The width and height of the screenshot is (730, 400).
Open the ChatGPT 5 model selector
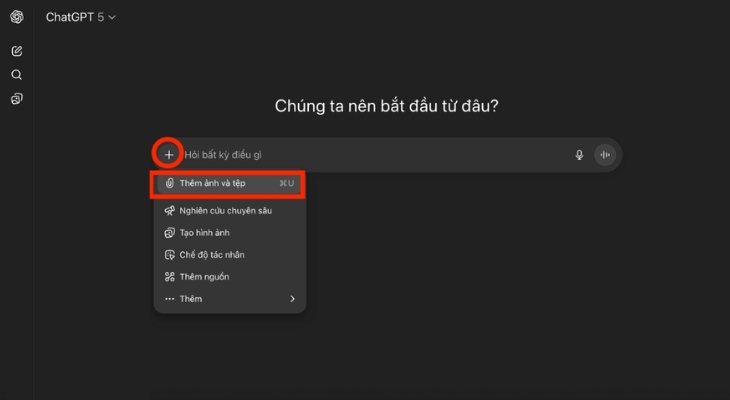81,17
